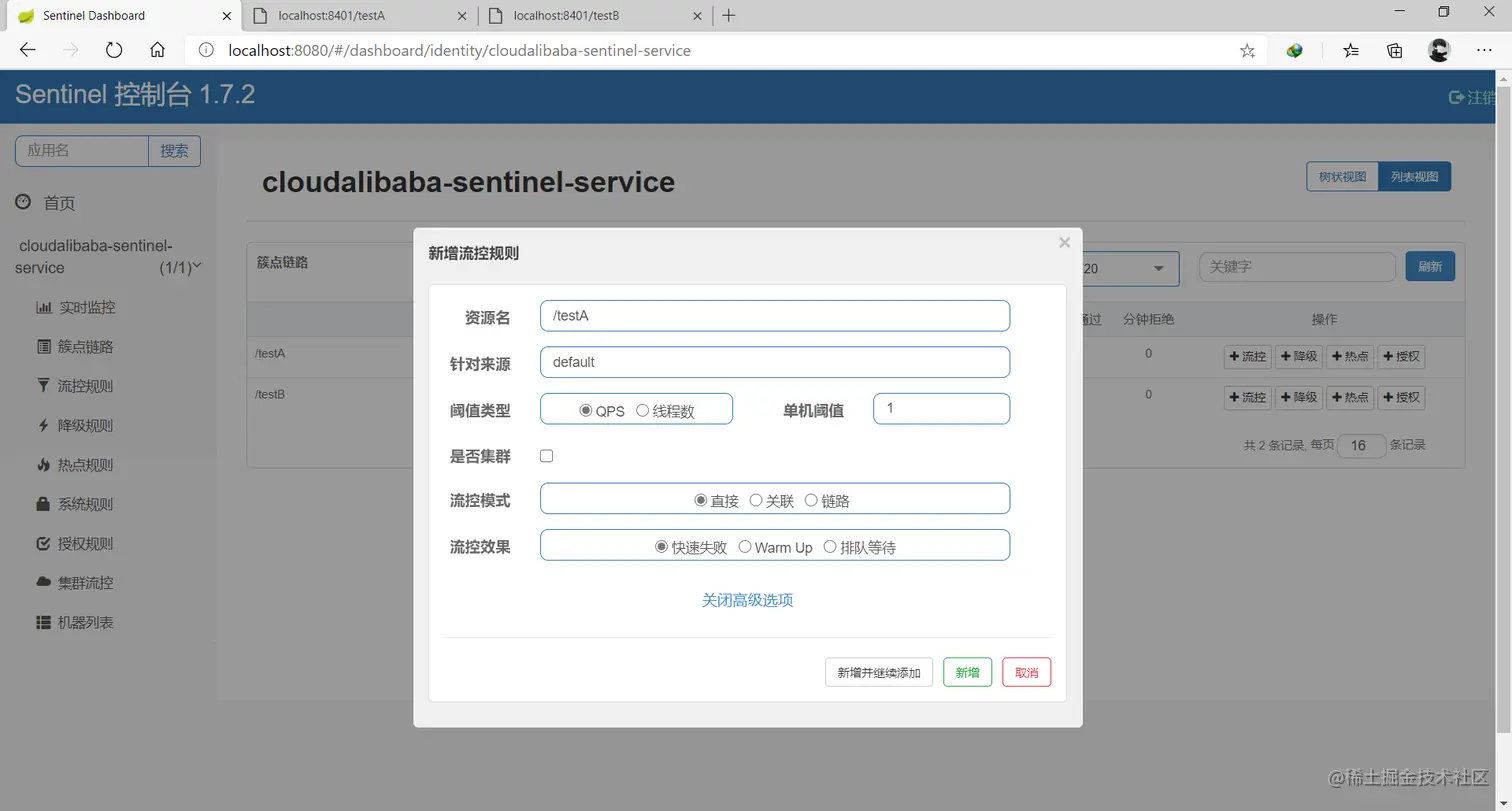Select 快速失败 flow control effect
The height and width of the screenshot is (811, 1512).
coord(661,547)
